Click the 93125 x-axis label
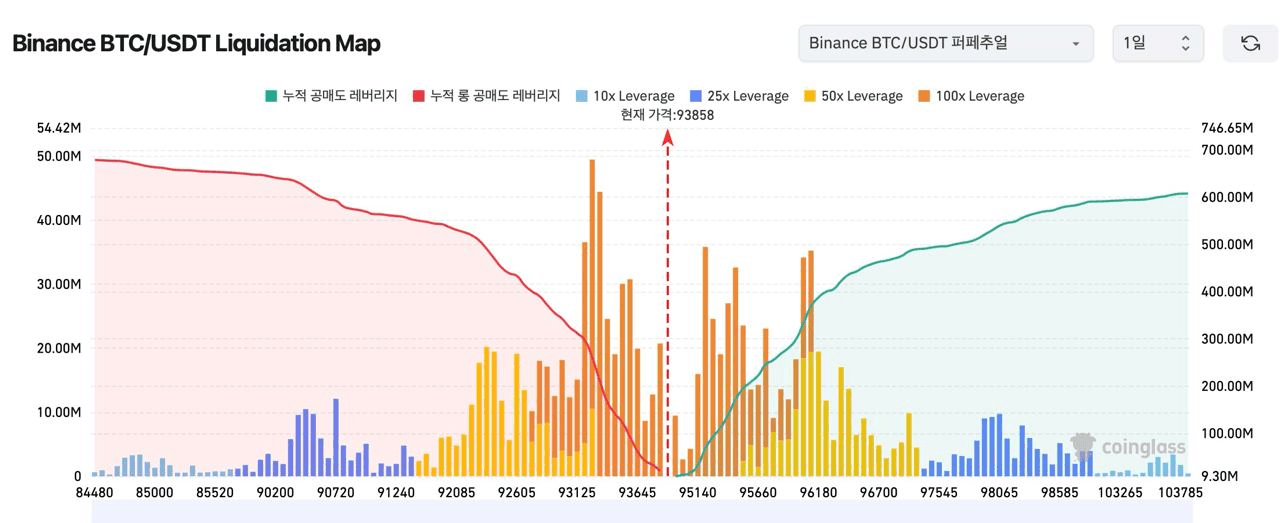 tap(577, 492)
